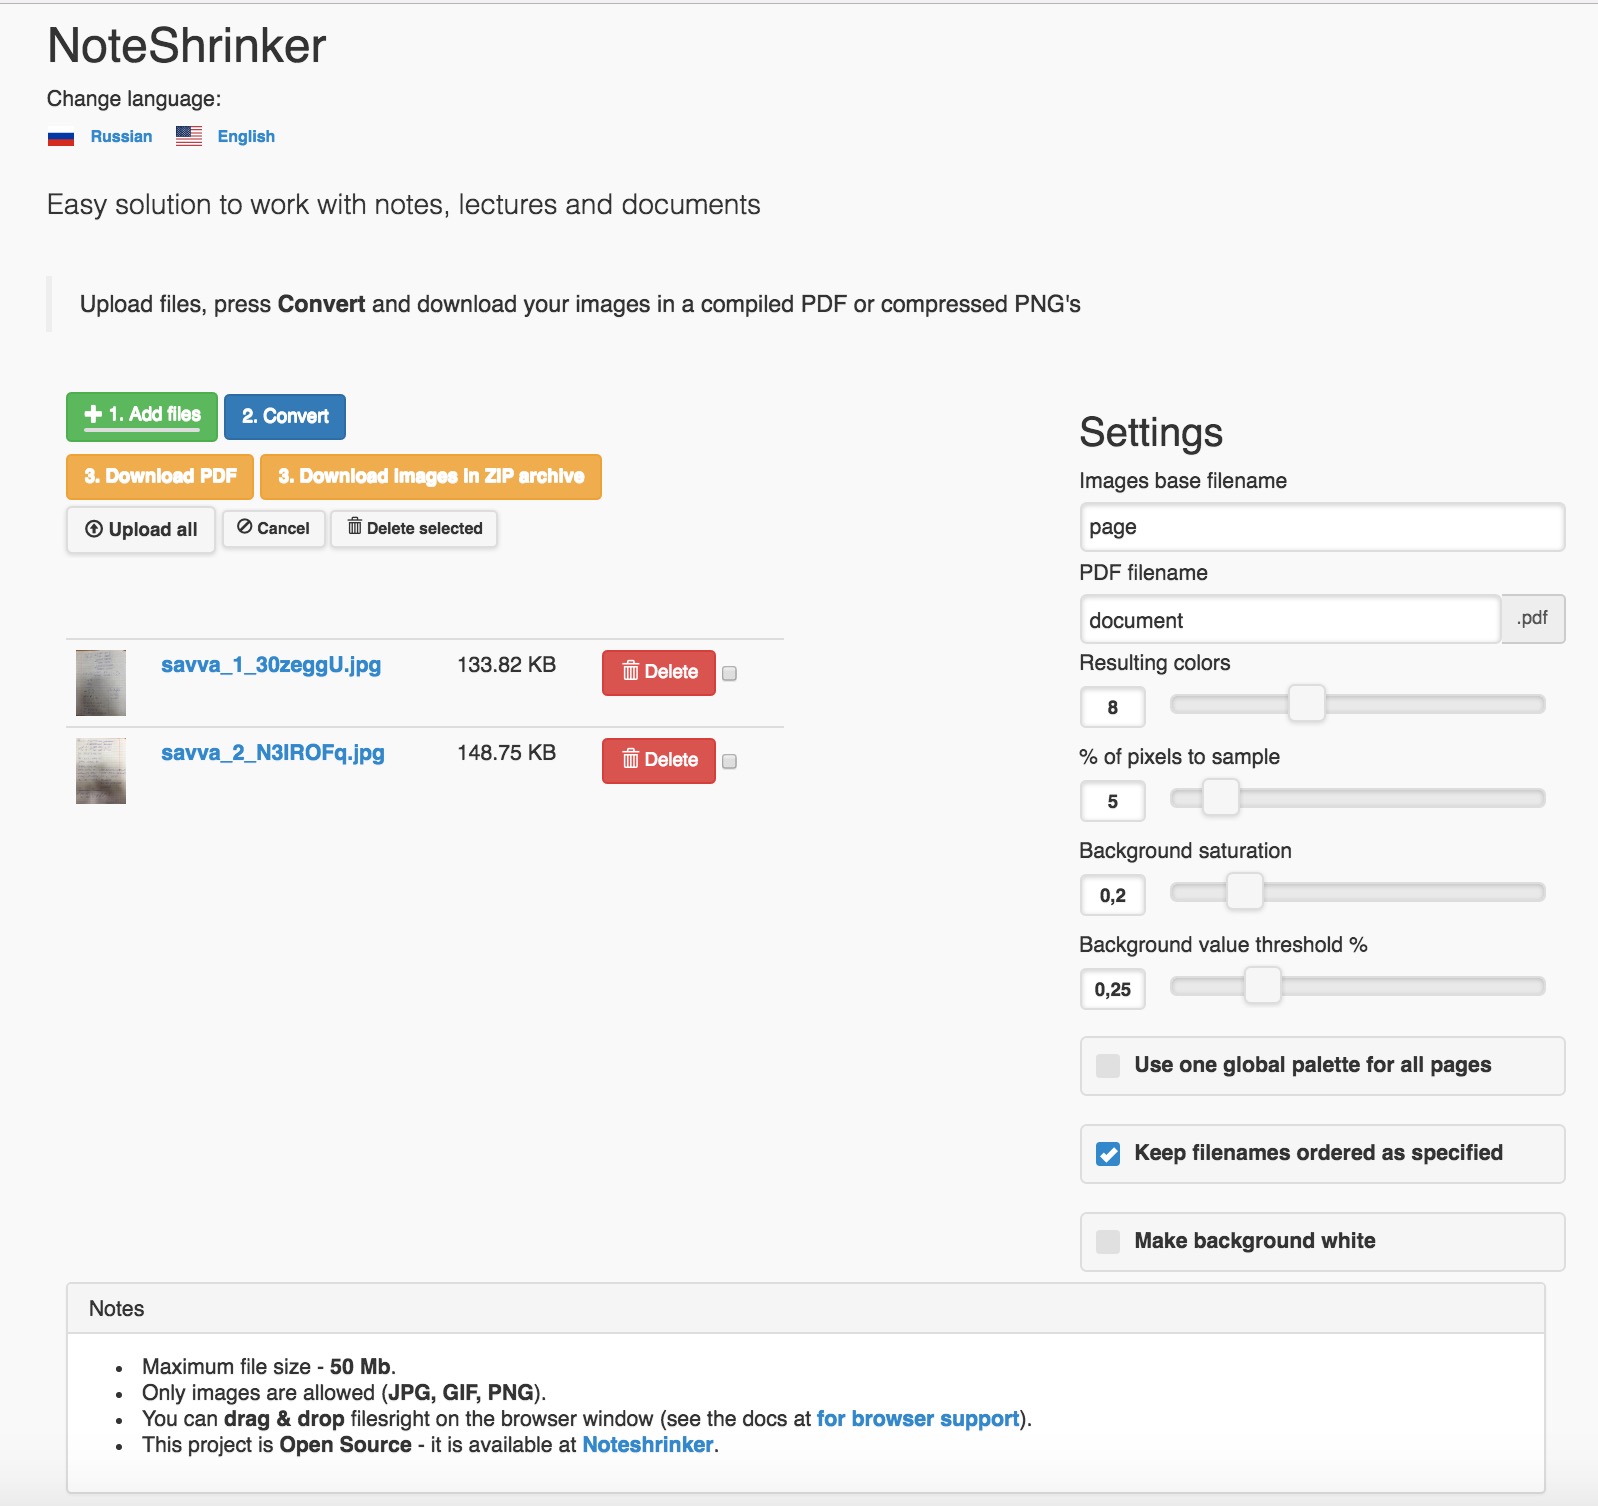Click the 148.75 KB file size
The height and width of the screenshot is (1506, 1598).
[507, 753]
